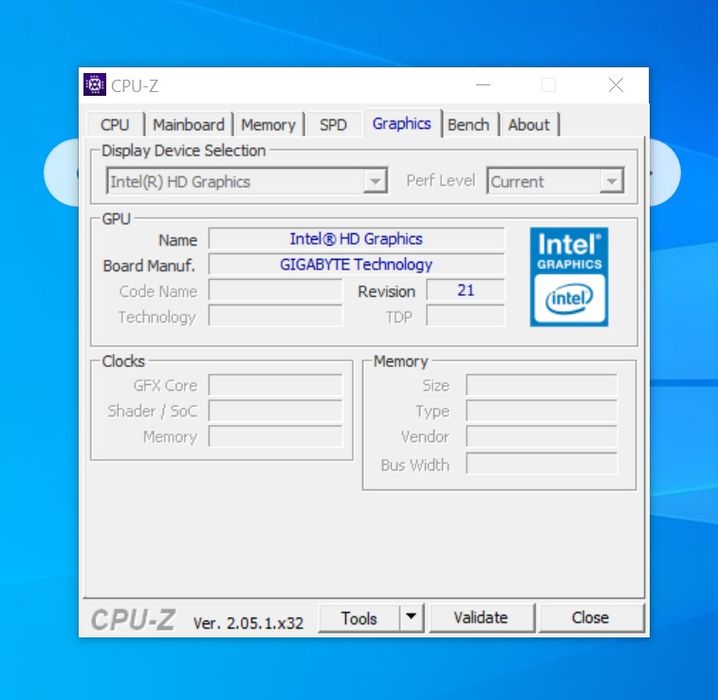Click the empty Bus Width field
The height and width of the screenshot is (700, 718).
pos(542,464)
